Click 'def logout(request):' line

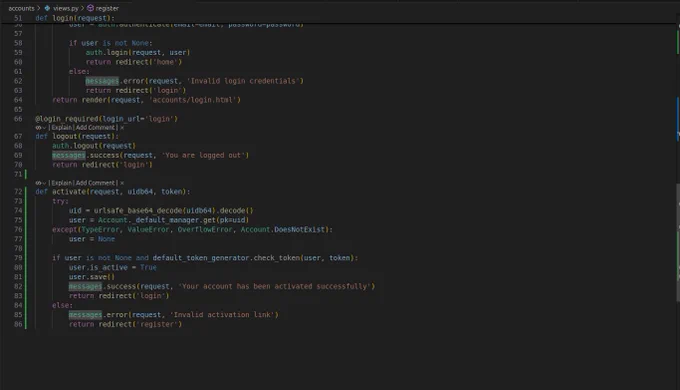[x=77, y=136]
